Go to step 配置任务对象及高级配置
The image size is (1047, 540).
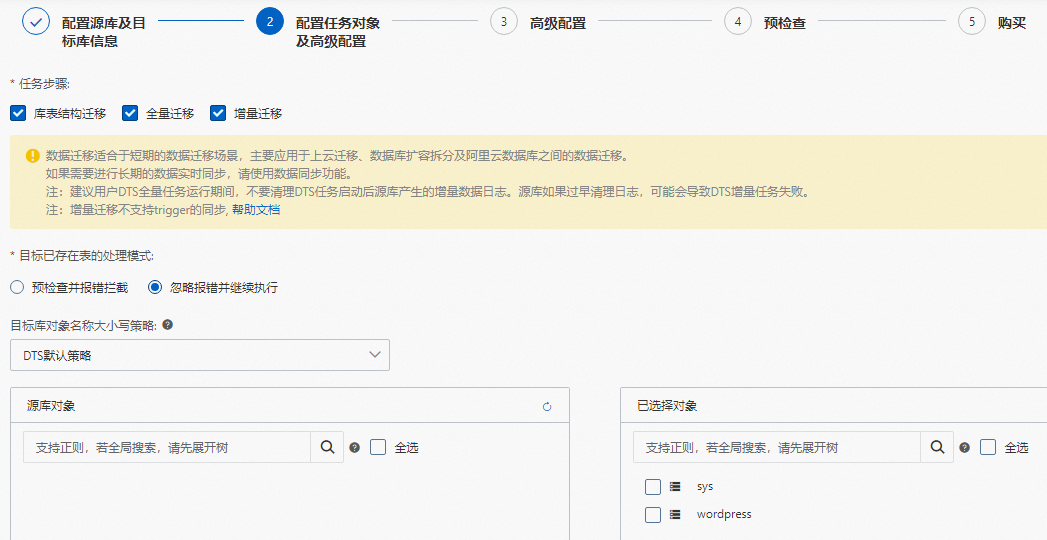pyautogui.click(x=338, y=32)
